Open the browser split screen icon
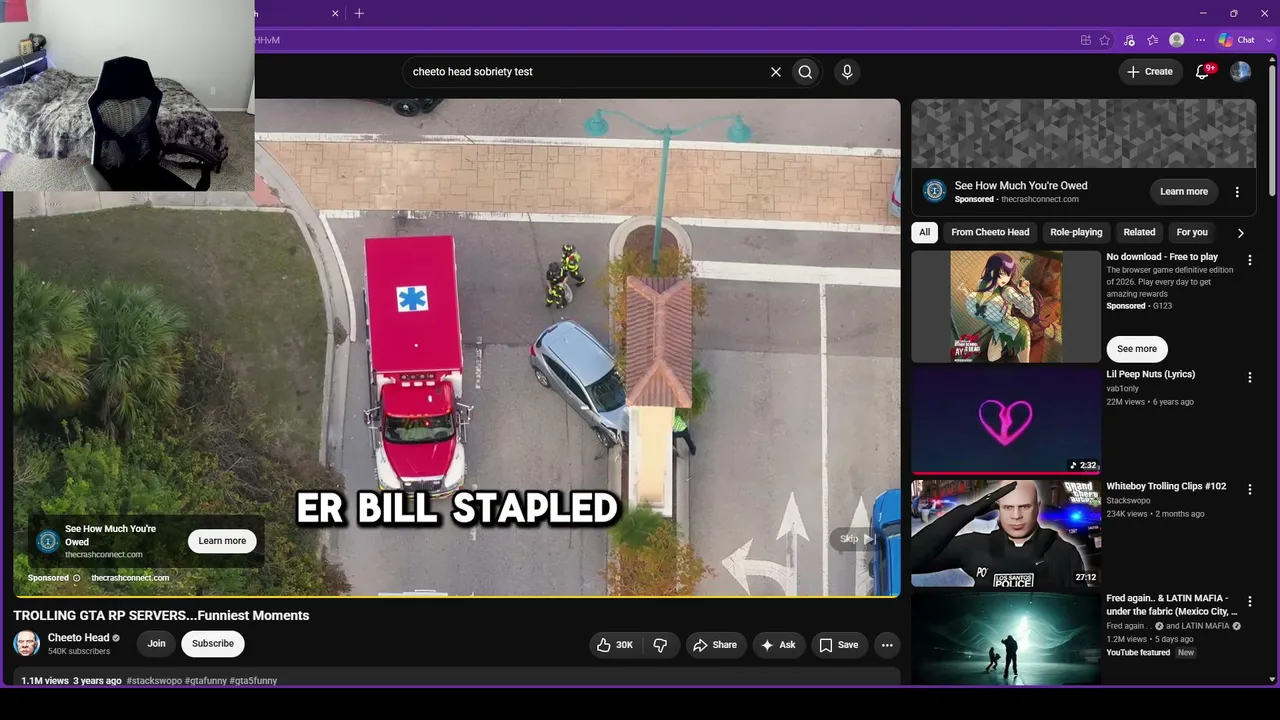Image resolution: width=1280 pixels, height=720 pixels. 1086,40
